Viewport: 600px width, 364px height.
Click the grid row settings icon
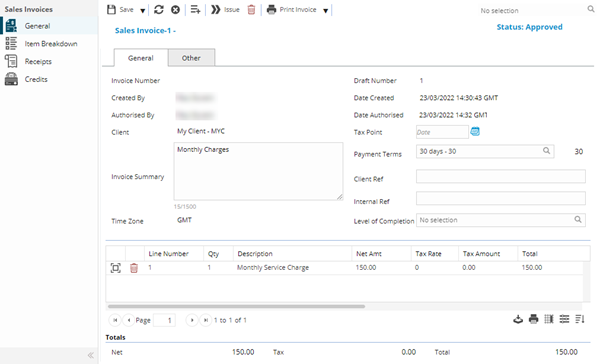(564, 319)
